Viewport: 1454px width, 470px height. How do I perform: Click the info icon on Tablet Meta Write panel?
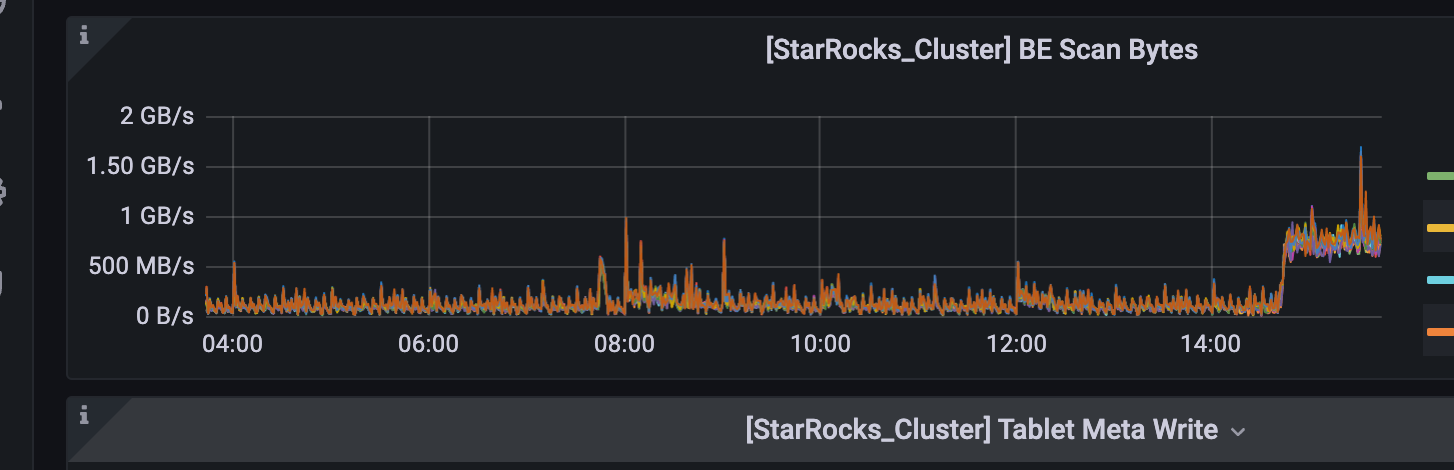(84, 414)
